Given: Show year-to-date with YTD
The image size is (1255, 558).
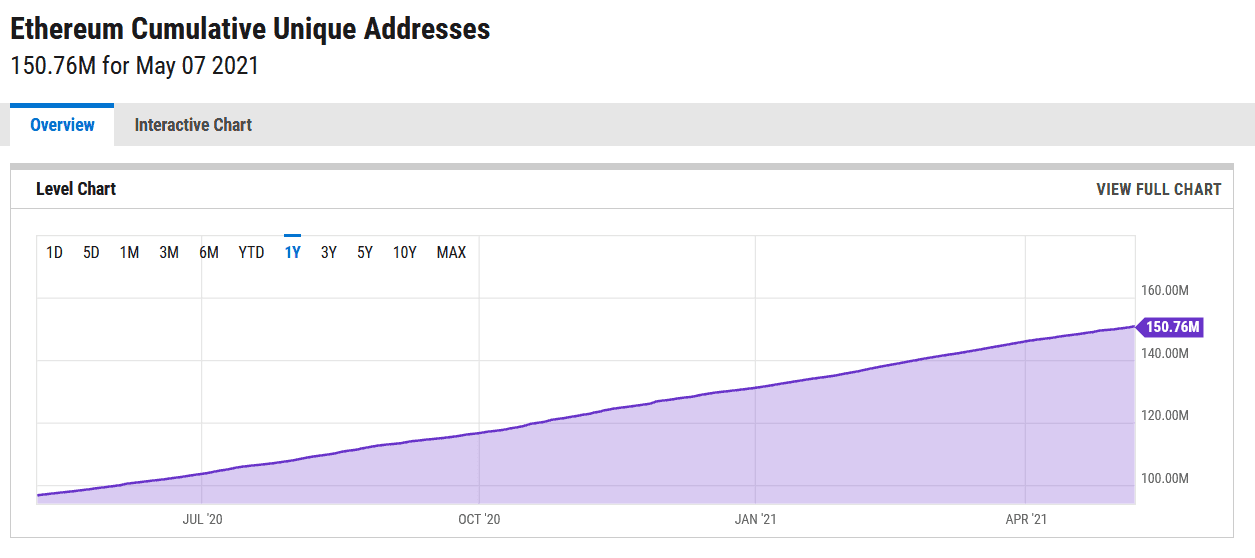Looking at the screenshot, I should point(251,252).
